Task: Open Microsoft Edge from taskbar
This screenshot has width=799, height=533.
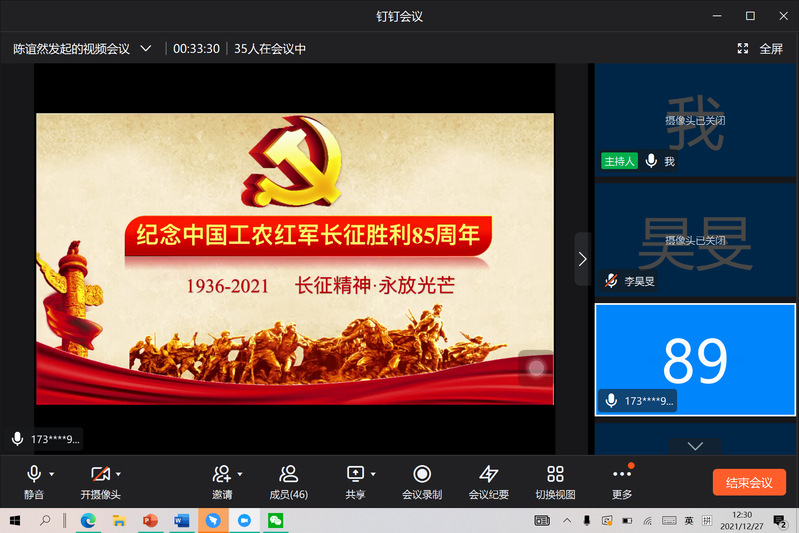Action: (x=88, y=520)
